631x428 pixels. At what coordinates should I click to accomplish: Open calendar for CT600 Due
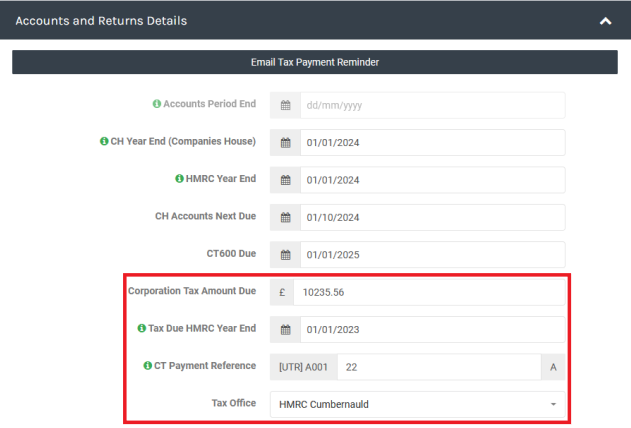[285, 255]
